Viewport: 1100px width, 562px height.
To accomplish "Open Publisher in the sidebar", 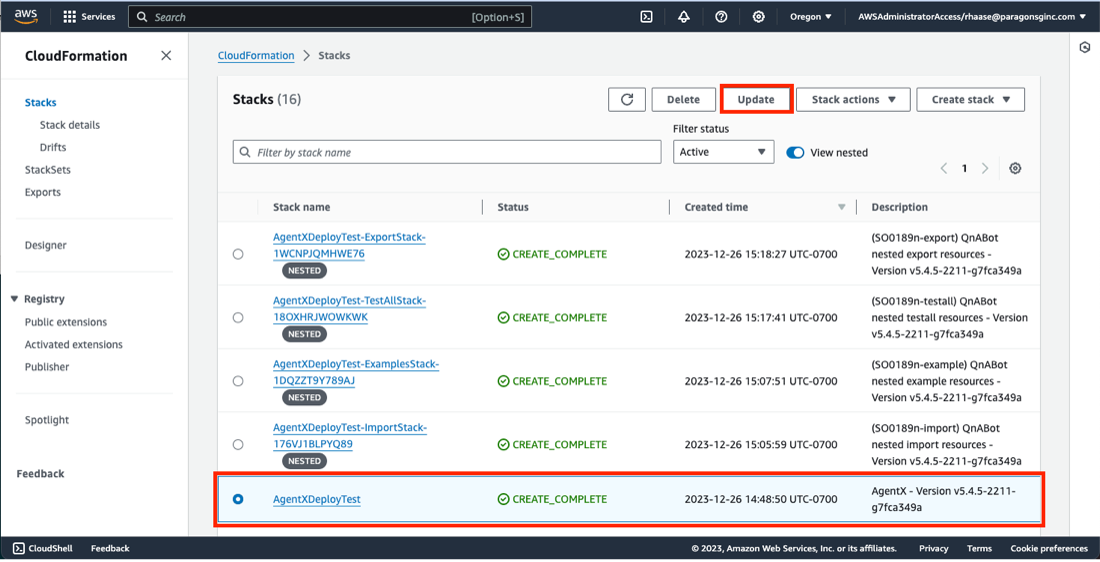I will point(47,367).
